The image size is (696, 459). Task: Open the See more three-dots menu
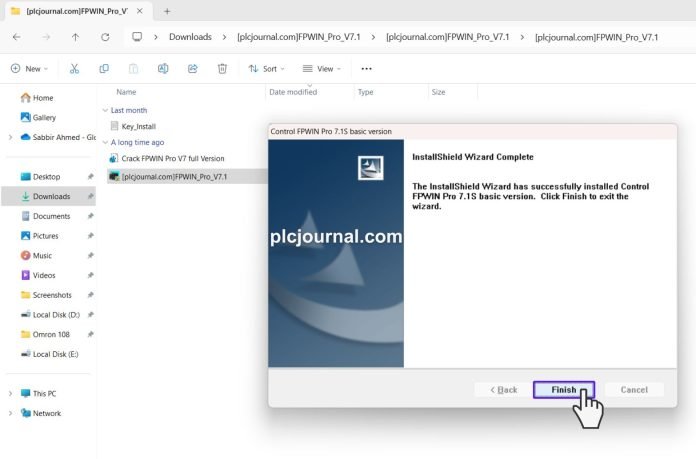[366, 69]
